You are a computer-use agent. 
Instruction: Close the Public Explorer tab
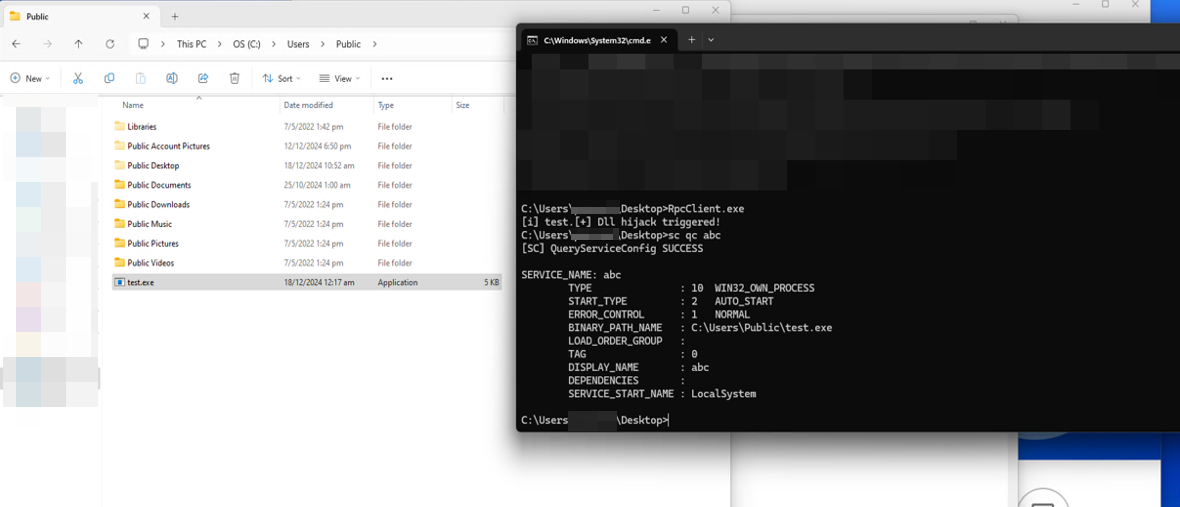tap(147, 16)
